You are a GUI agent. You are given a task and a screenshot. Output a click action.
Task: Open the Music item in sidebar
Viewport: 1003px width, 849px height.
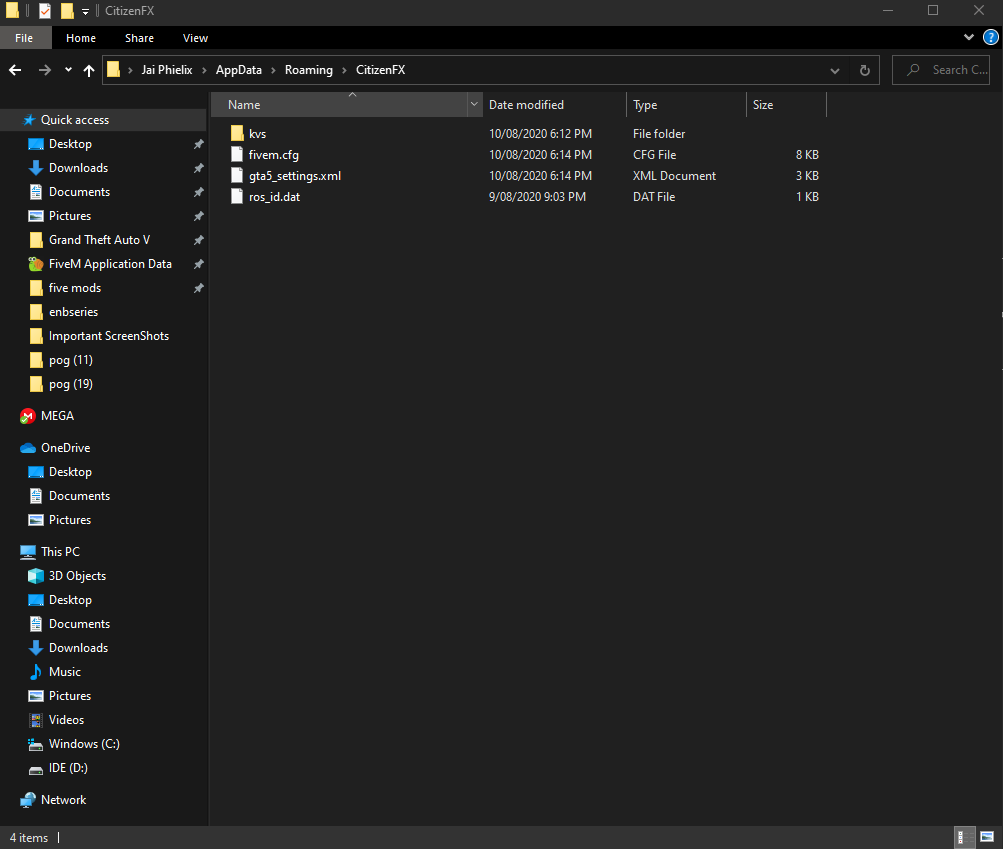(65, 672)
